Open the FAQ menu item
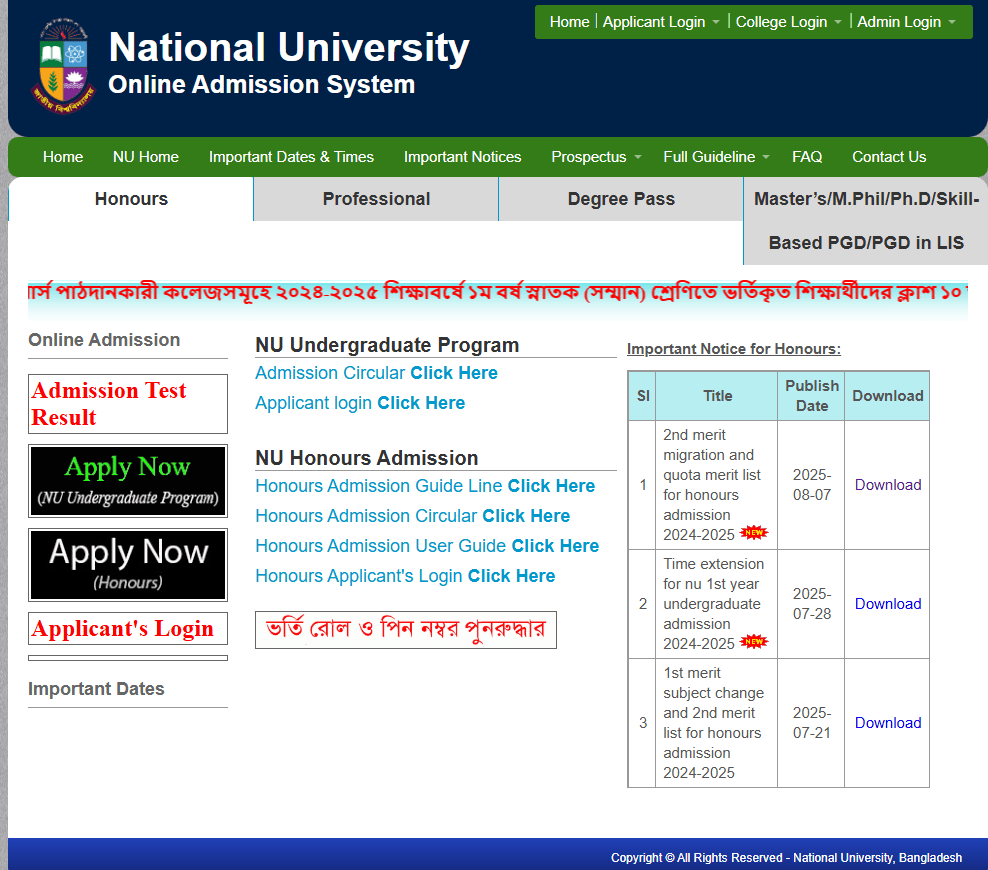 coord(807,157)
